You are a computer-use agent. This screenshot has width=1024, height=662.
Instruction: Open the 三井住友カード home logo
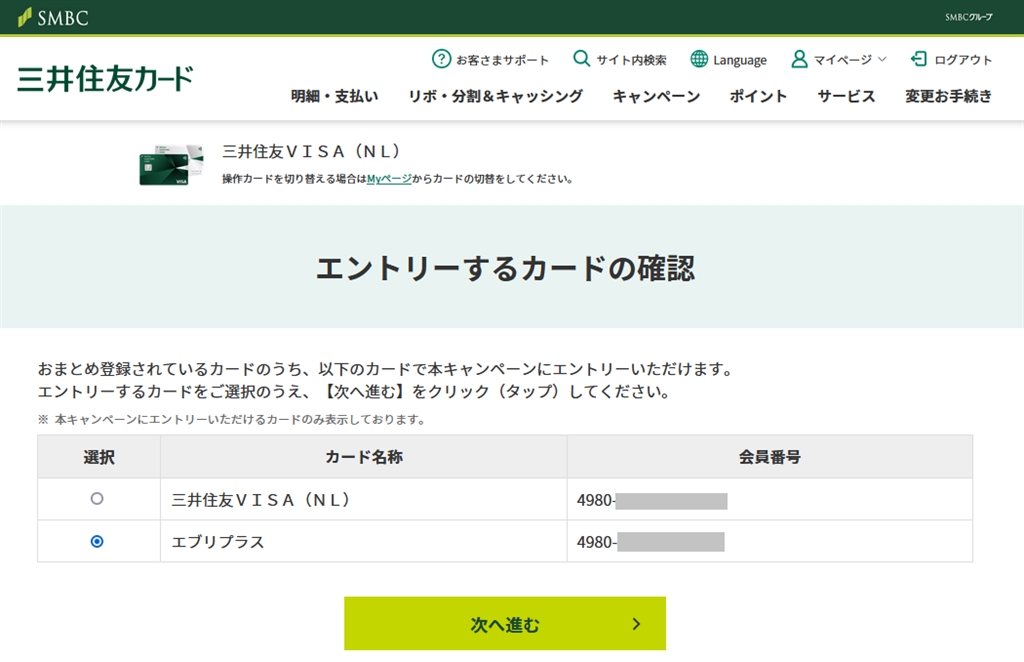coord(105,78)
